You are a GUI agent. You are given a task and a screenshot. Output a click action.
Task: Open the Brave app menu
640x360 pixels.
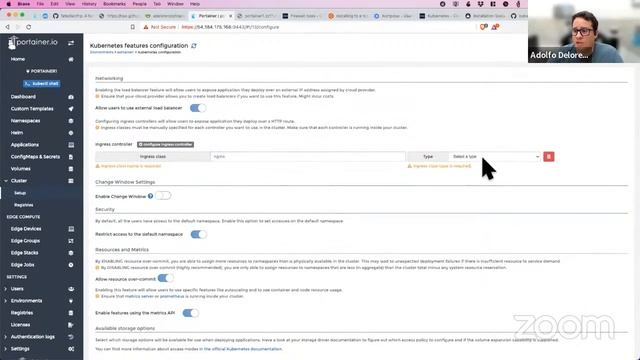(x=24, y=4)
